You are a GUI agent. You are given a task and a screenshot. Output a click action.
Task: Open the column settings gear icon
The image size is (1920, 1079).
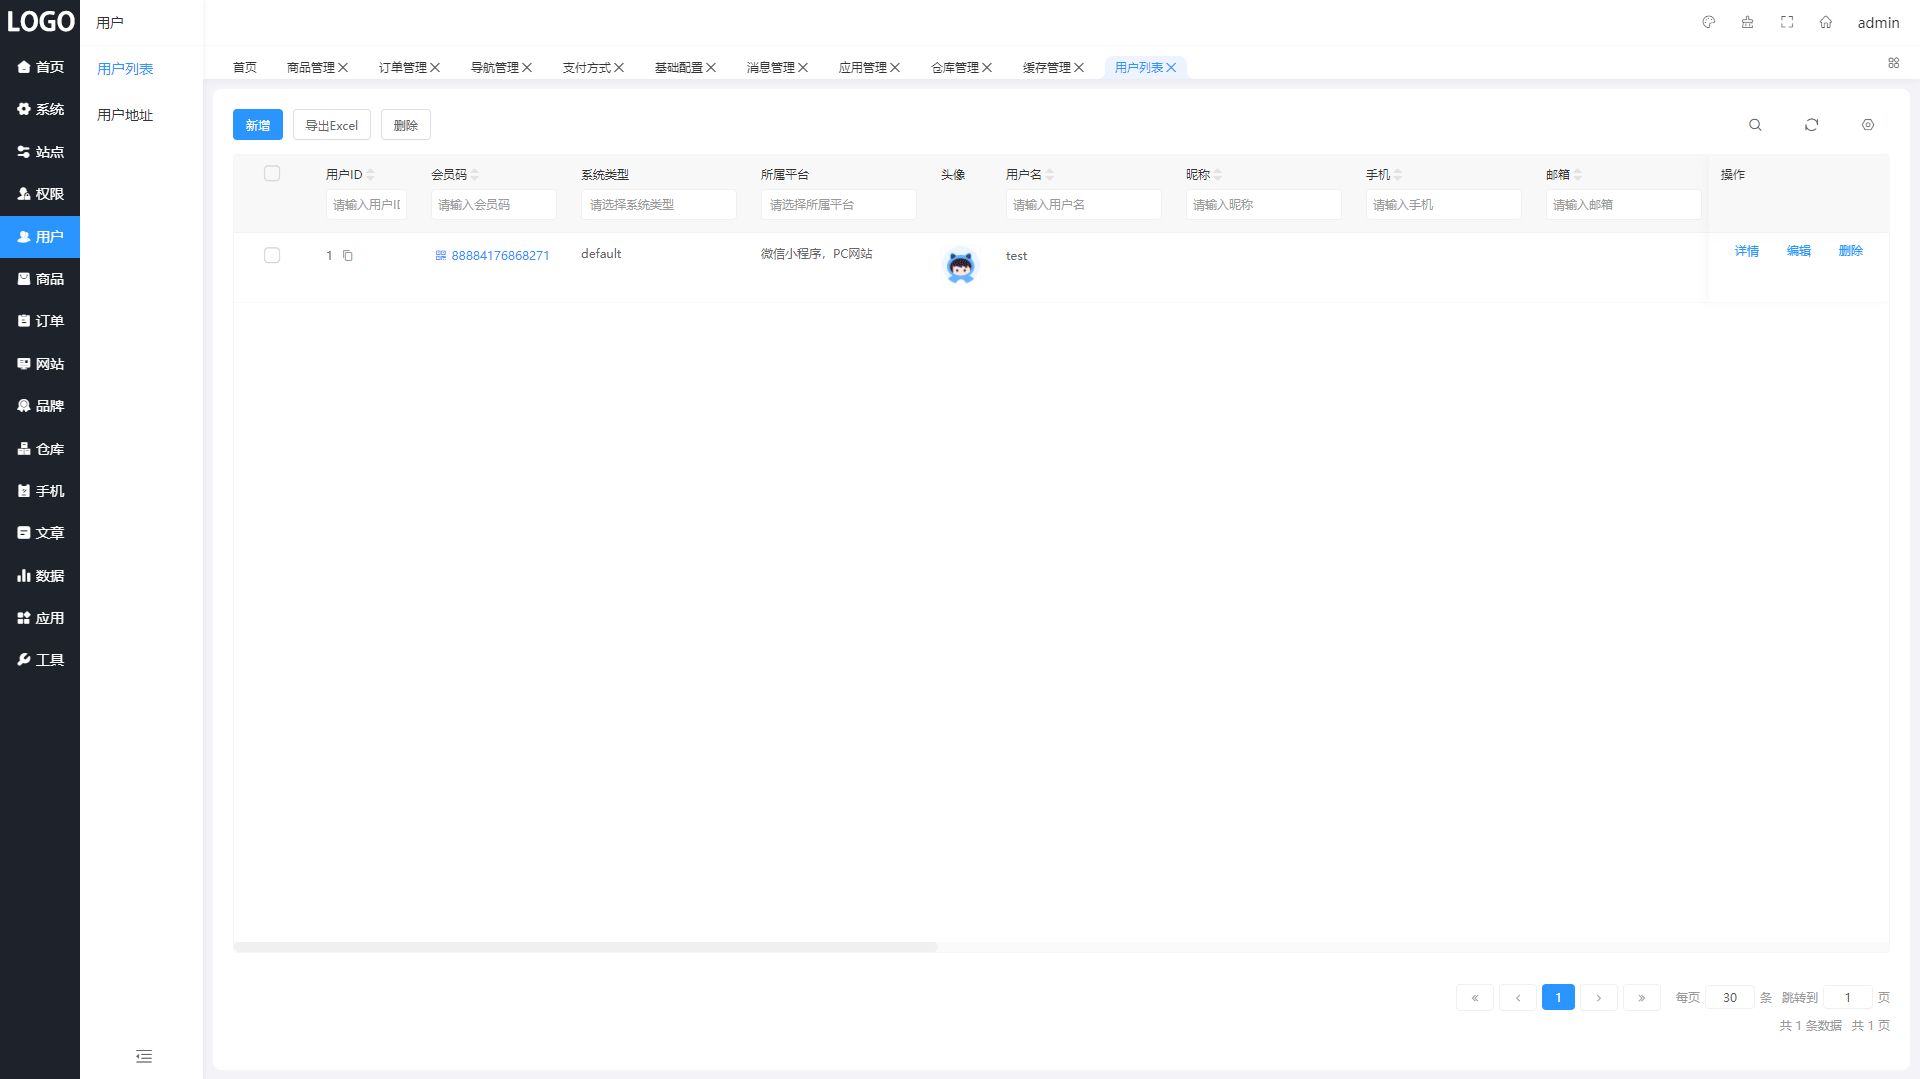coord(1868,125)
